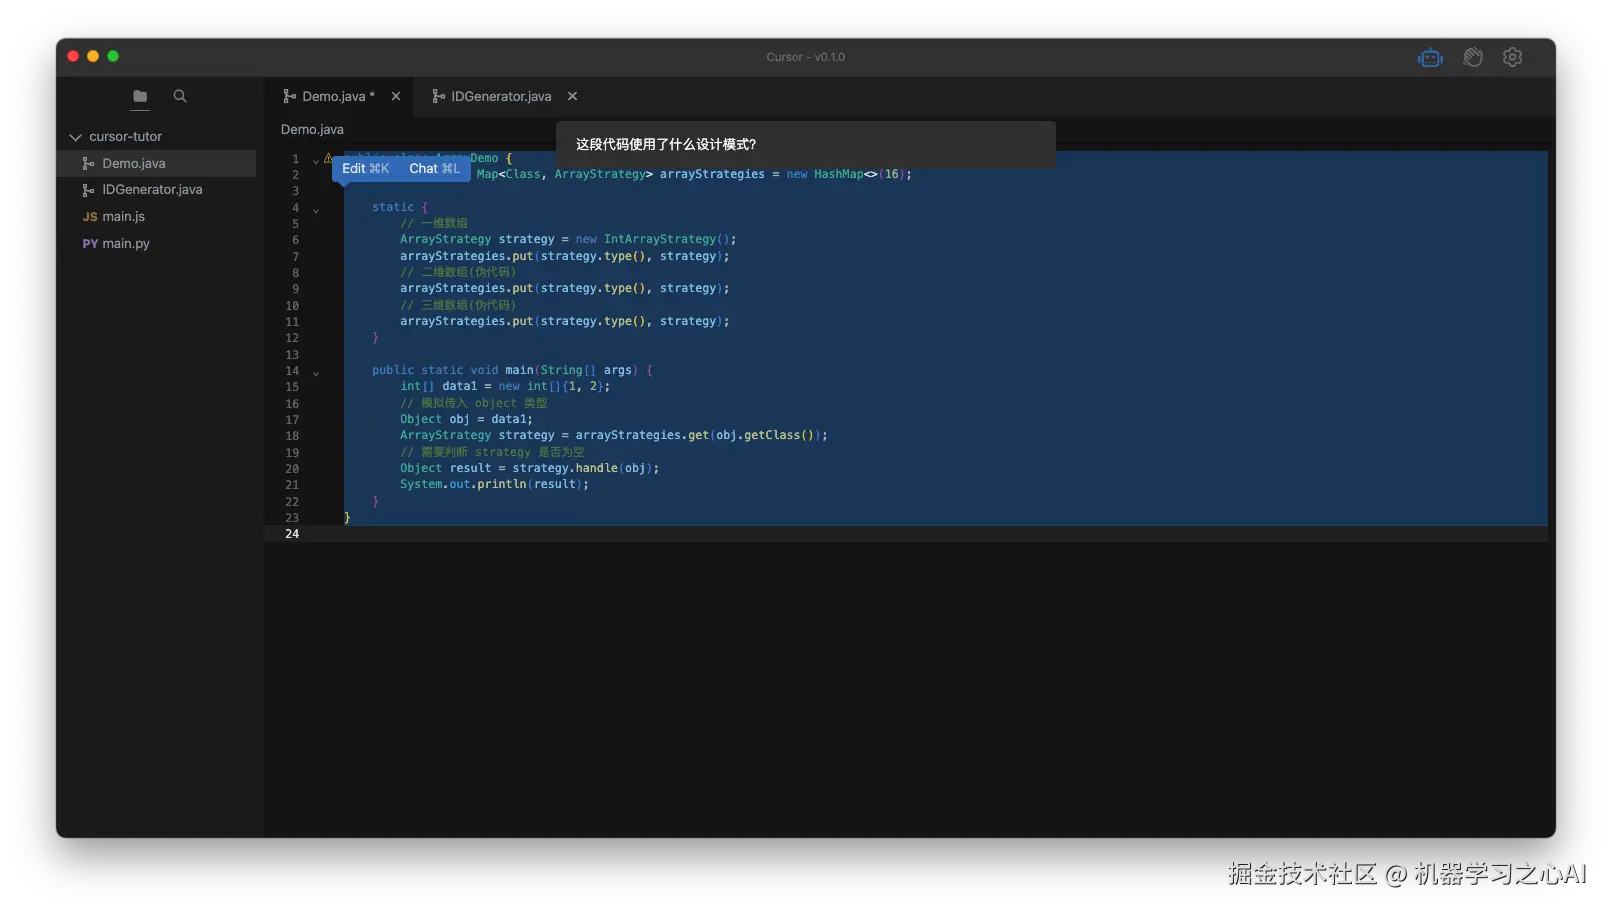Fold the class block at line 1
Screen dimensions: 1612x912
316,161
